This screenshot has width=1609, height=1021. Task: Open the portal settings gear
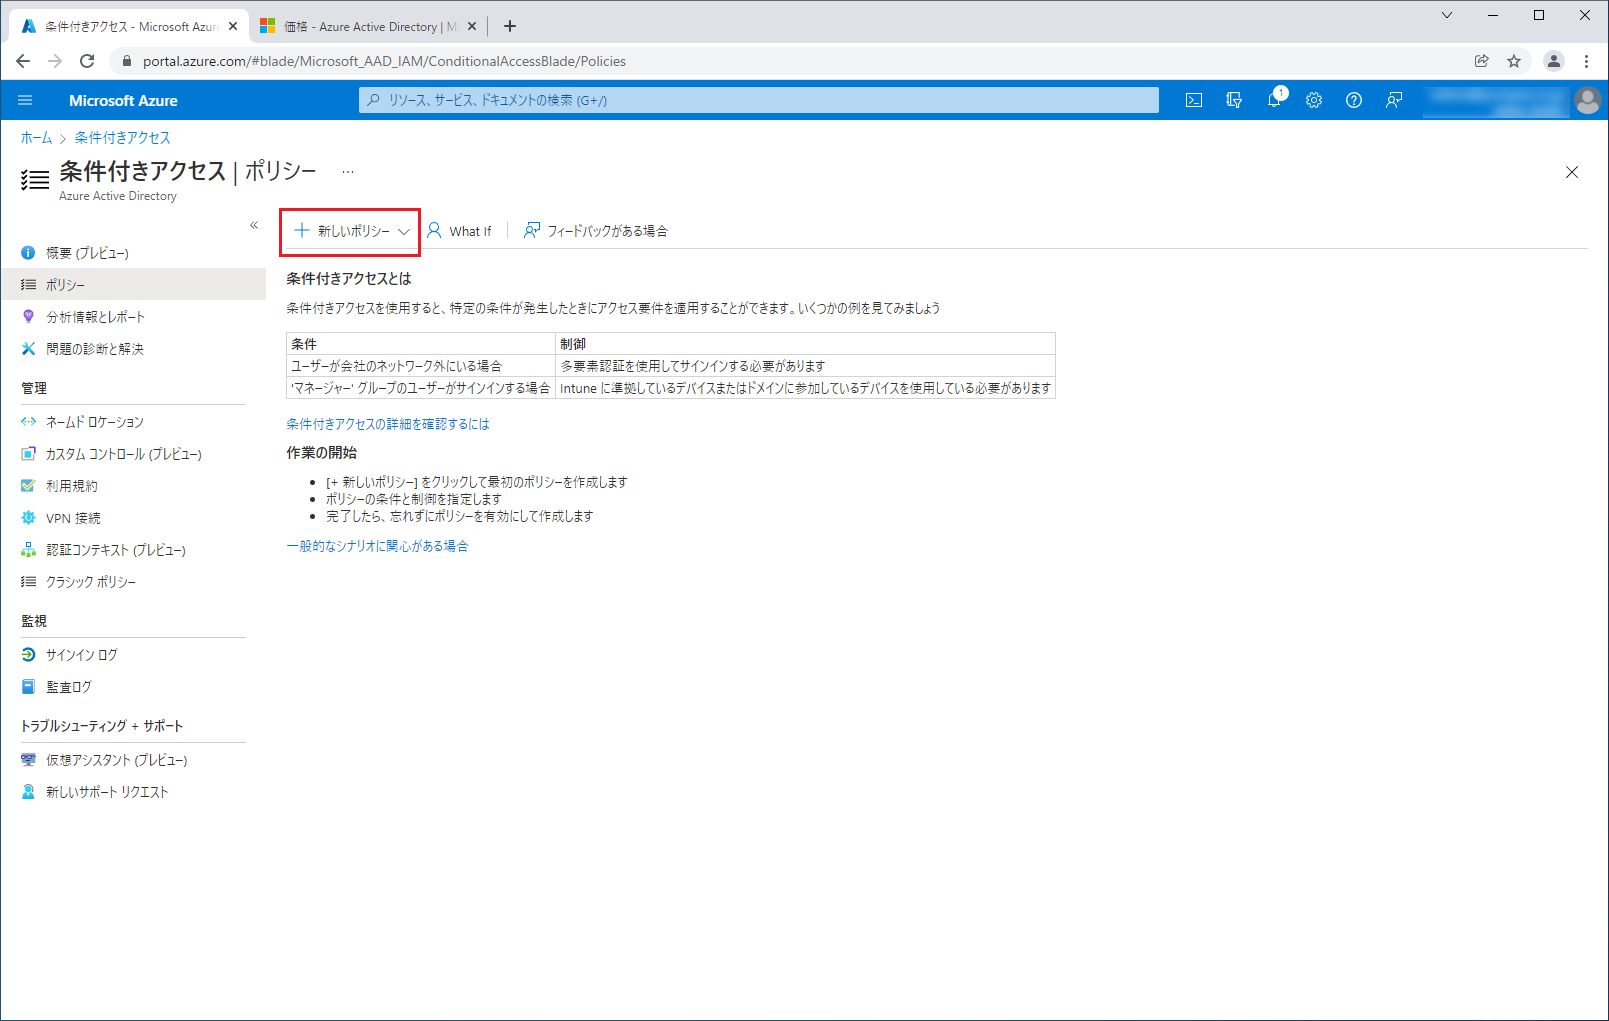tap(1314, 100)
